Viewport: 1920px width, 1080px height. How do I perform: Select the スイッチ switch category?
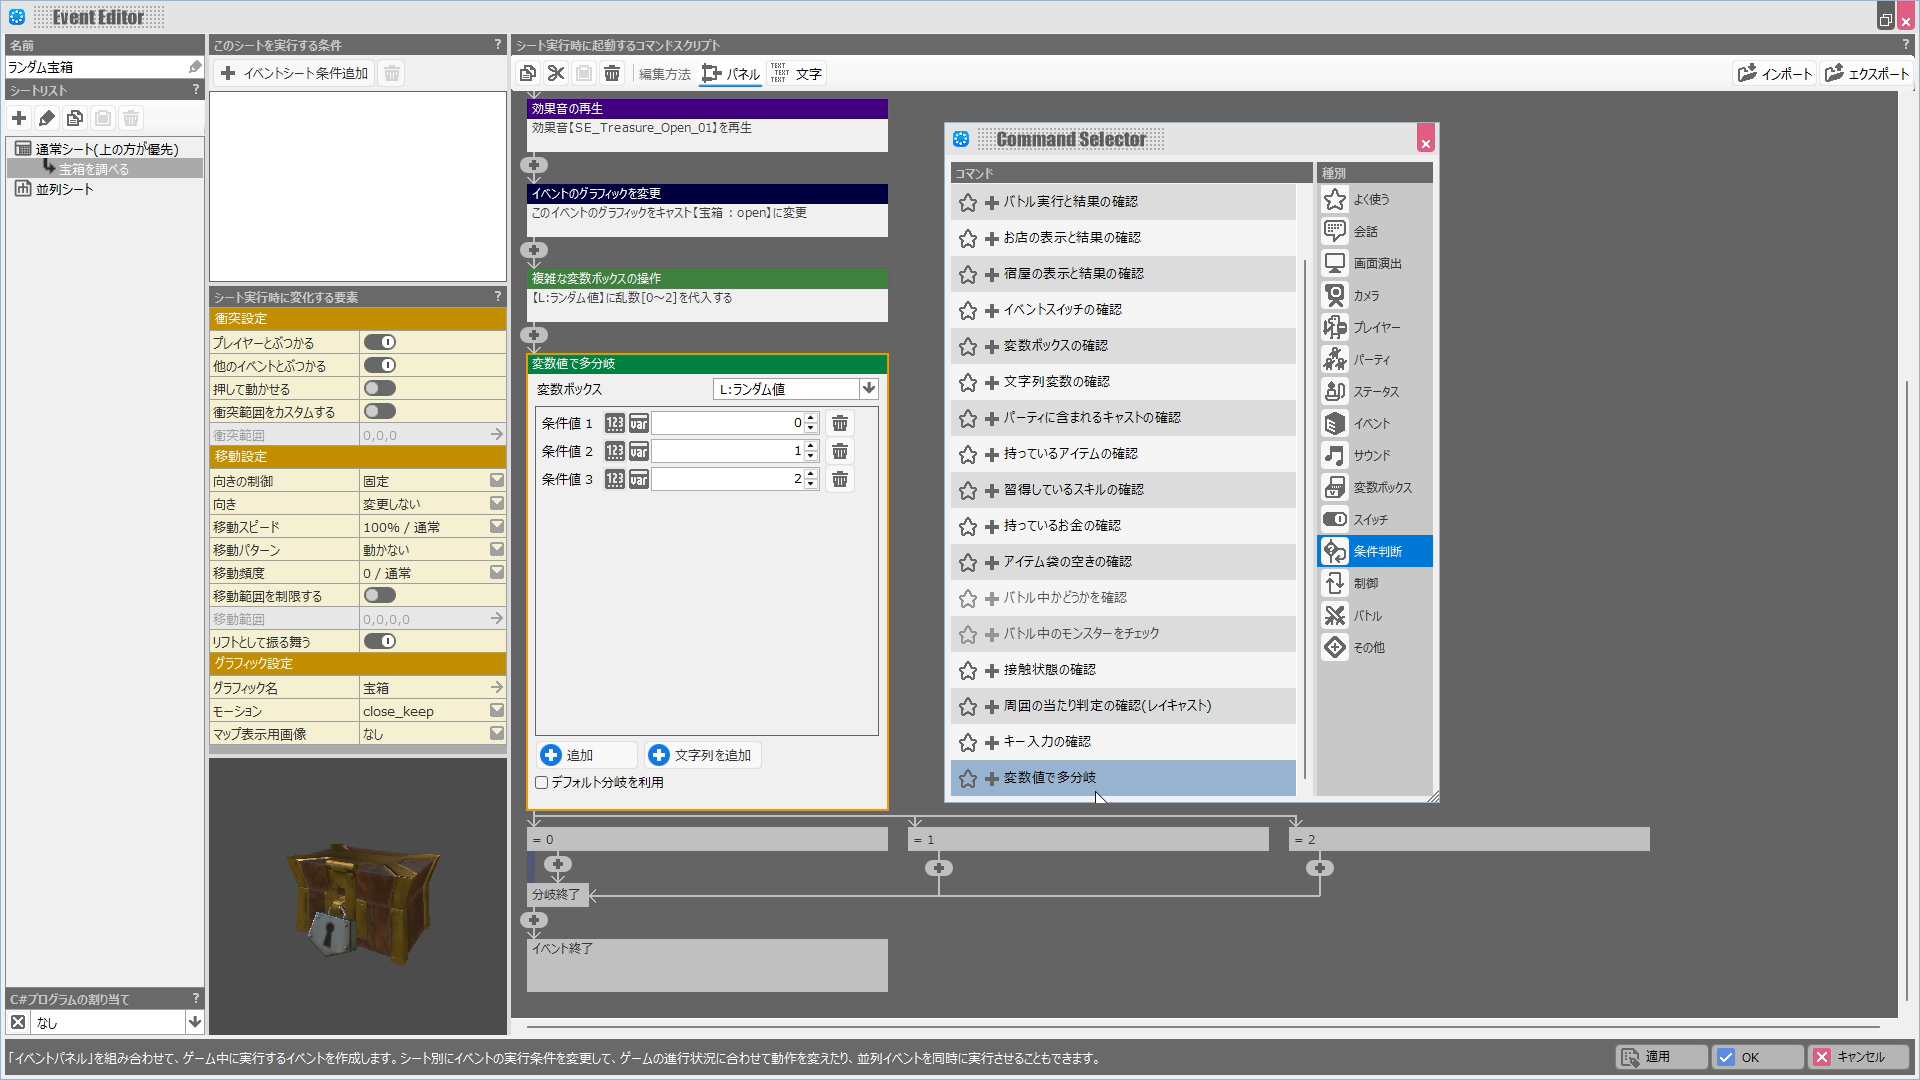(1375, 519)
